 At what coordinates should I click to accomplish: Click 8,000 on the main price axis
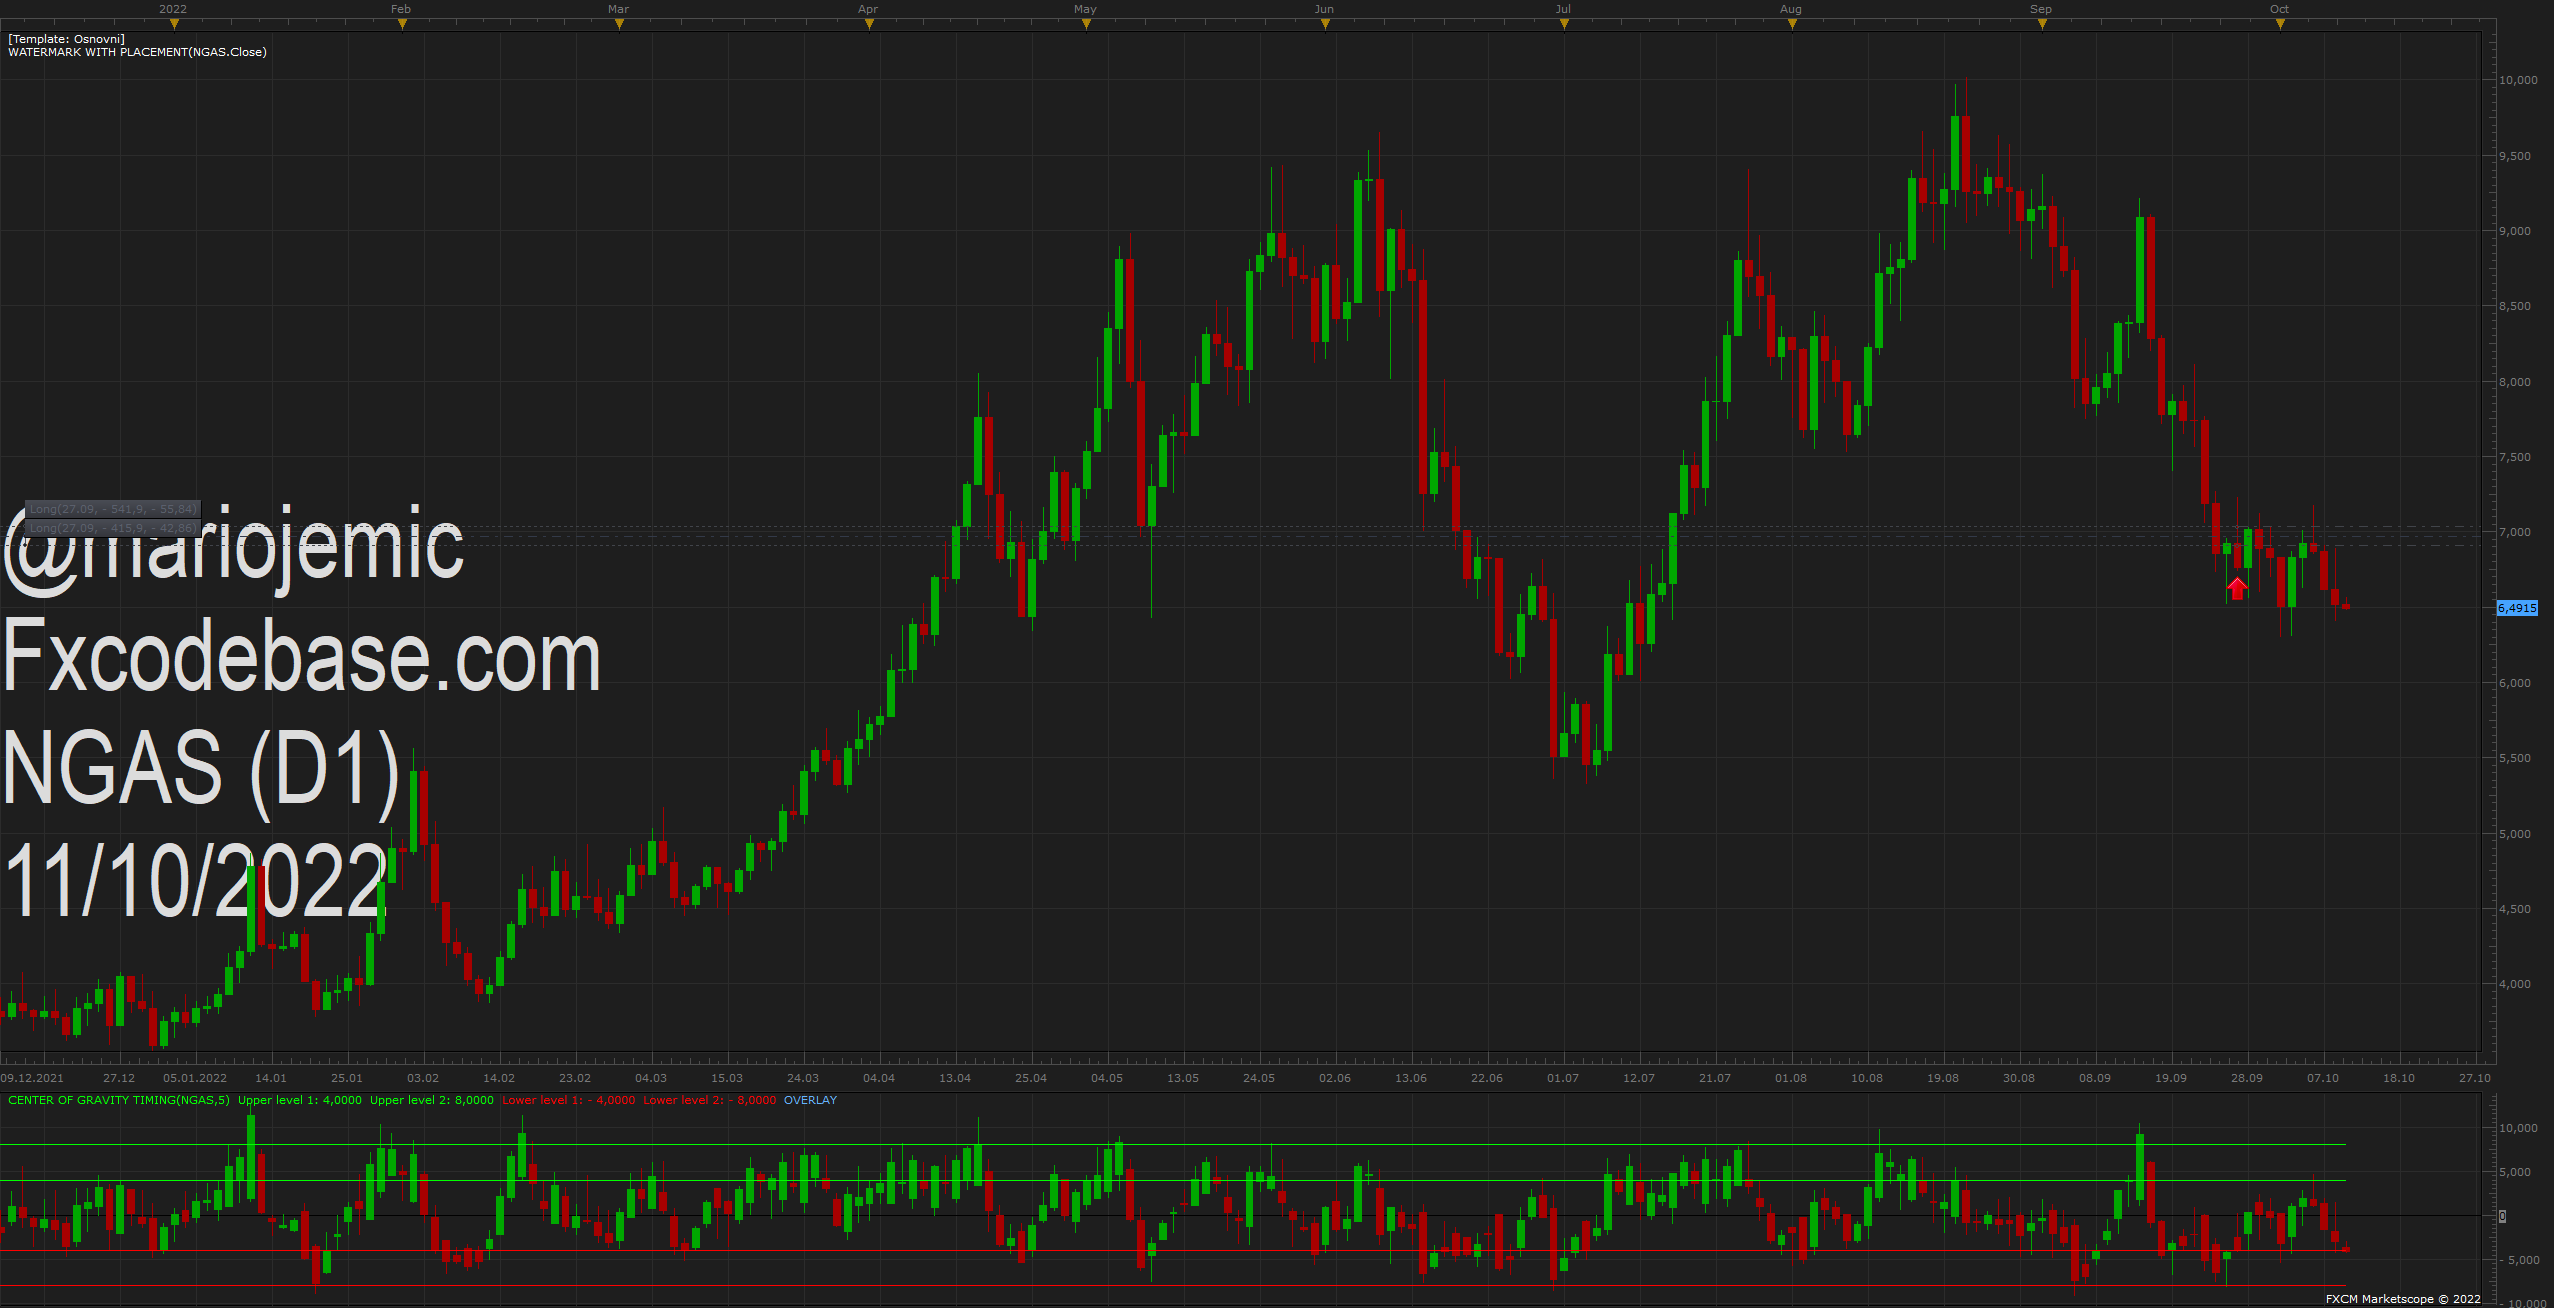(x=2515, y=382)
